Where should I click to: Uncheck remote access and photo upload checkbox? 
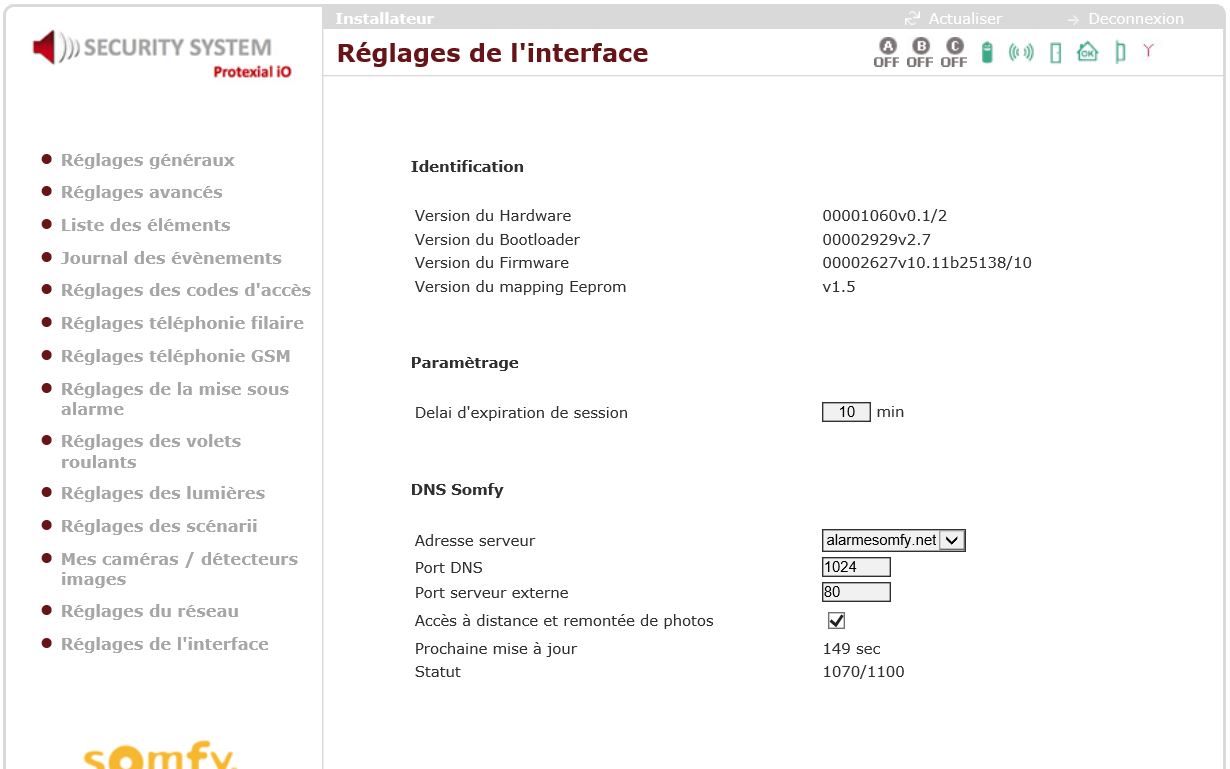837,621
